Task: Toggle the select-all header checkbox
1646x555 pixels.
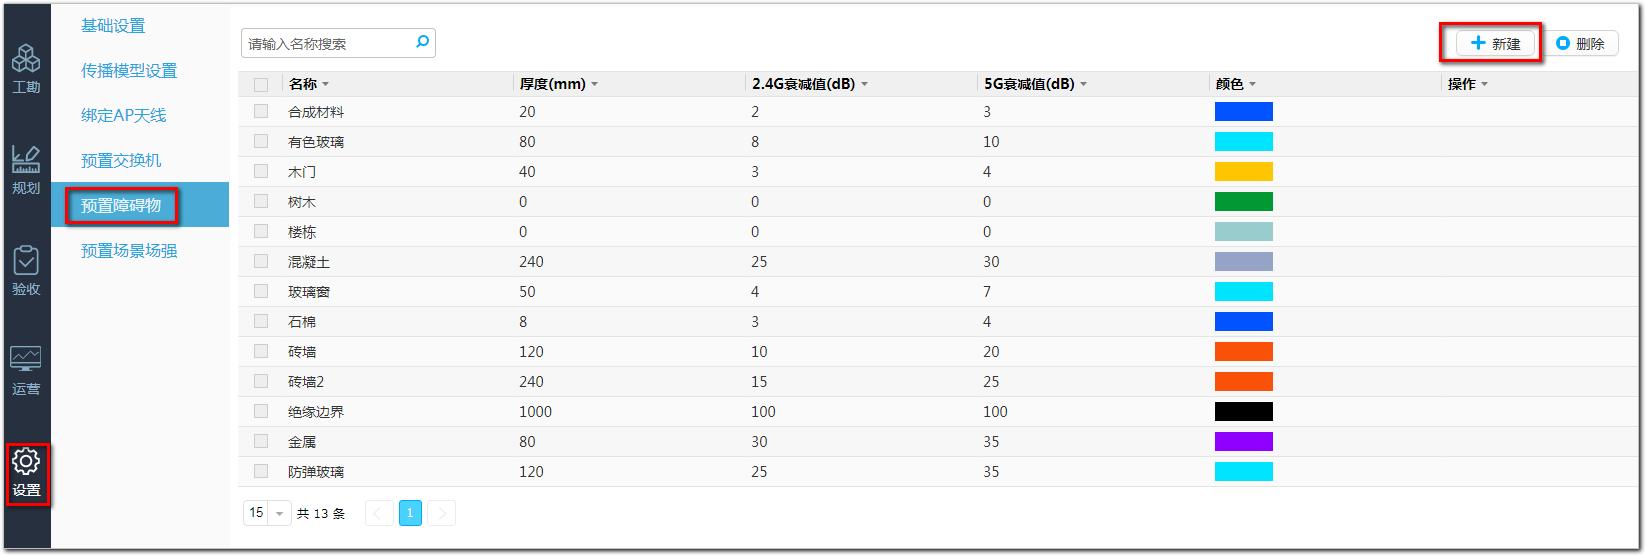Action: point(261,84)
